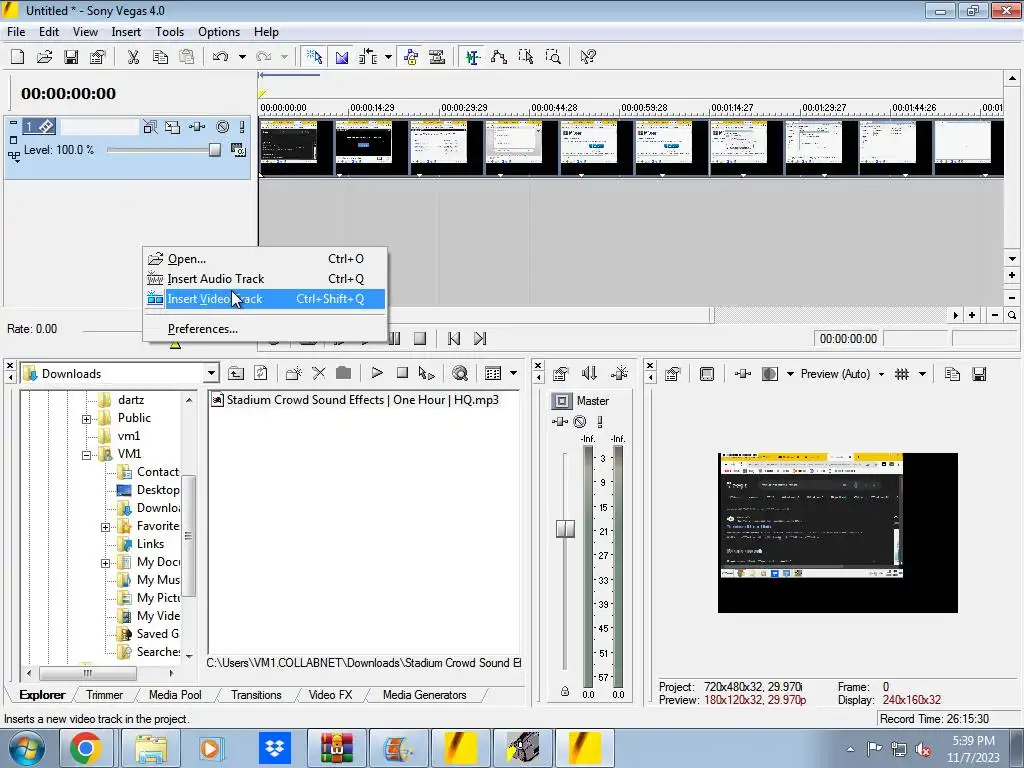The width and height of the screenshot is (1024, 768).
Task: Open the undo history dropdown arrow
Action: (242, 57)
